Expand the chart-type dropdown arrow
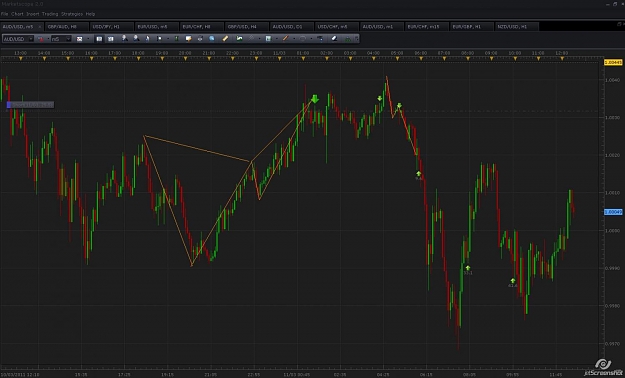This screenshot has height=378, width=625. point(48,39)
